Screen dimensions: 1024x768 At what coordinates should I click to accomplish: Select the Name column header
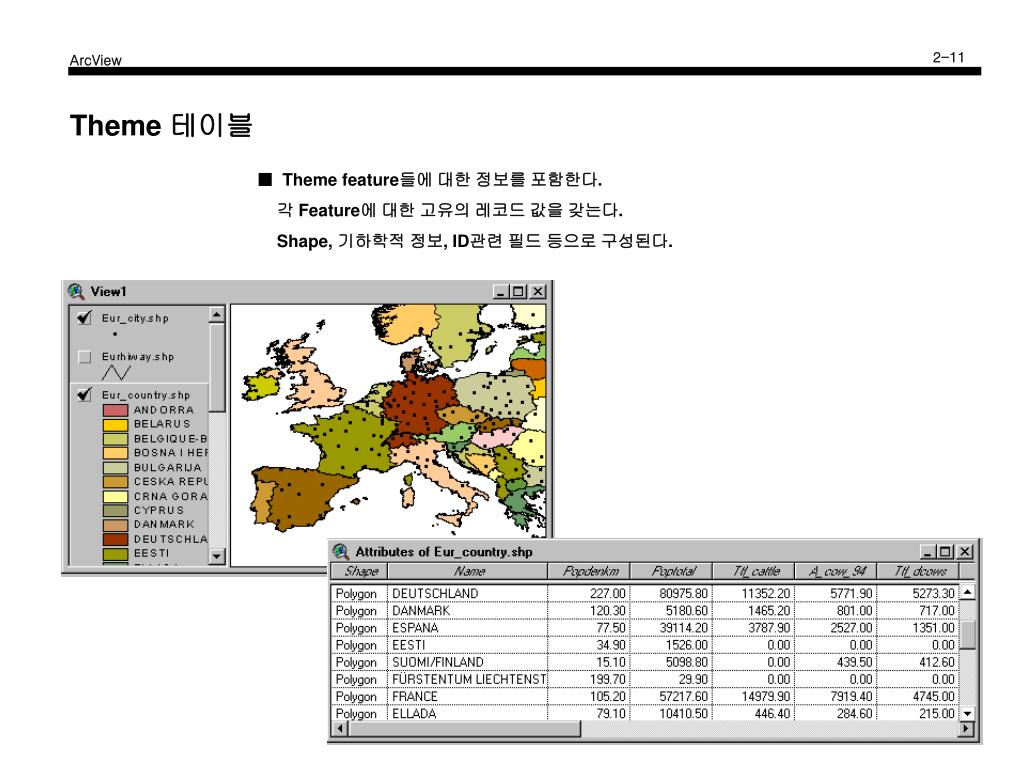click(x=467, y=571)
